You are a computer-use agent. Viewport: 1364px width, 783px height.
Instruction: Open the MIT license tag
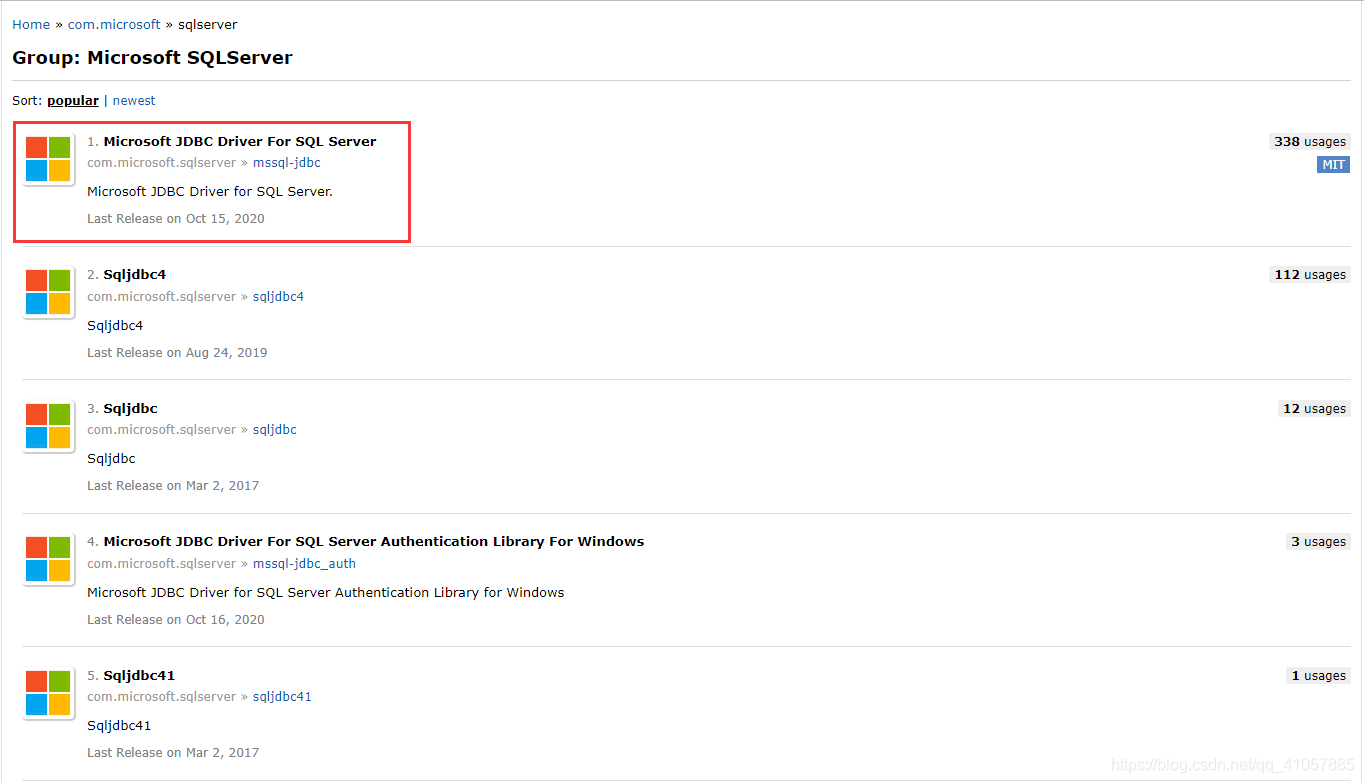pos(1333,164)
